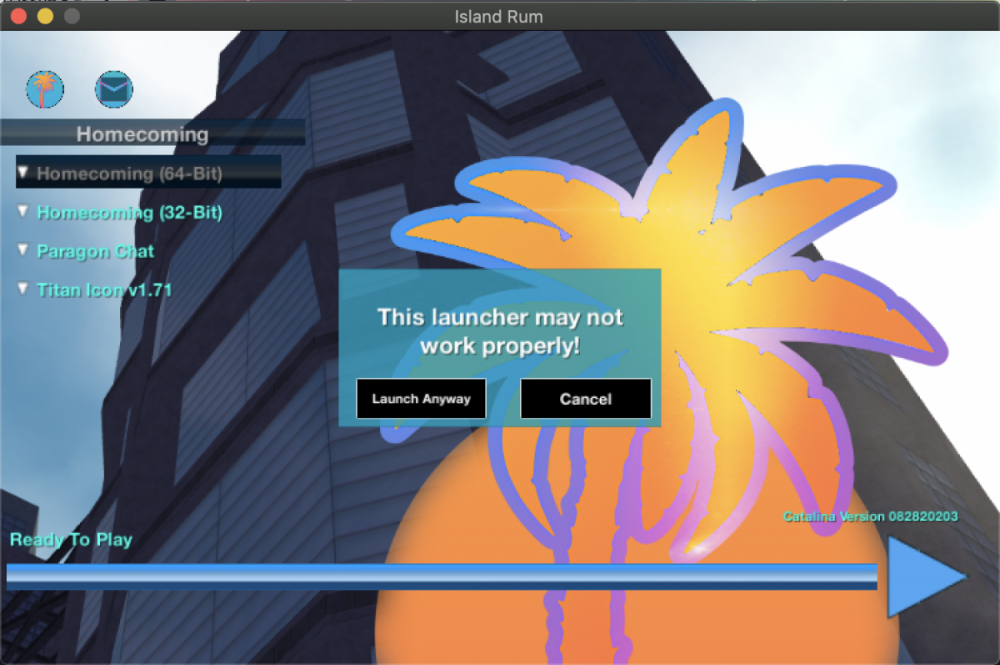Click the Homecoming section header
Screen dimensions: 1000x665
pos(142,133)
